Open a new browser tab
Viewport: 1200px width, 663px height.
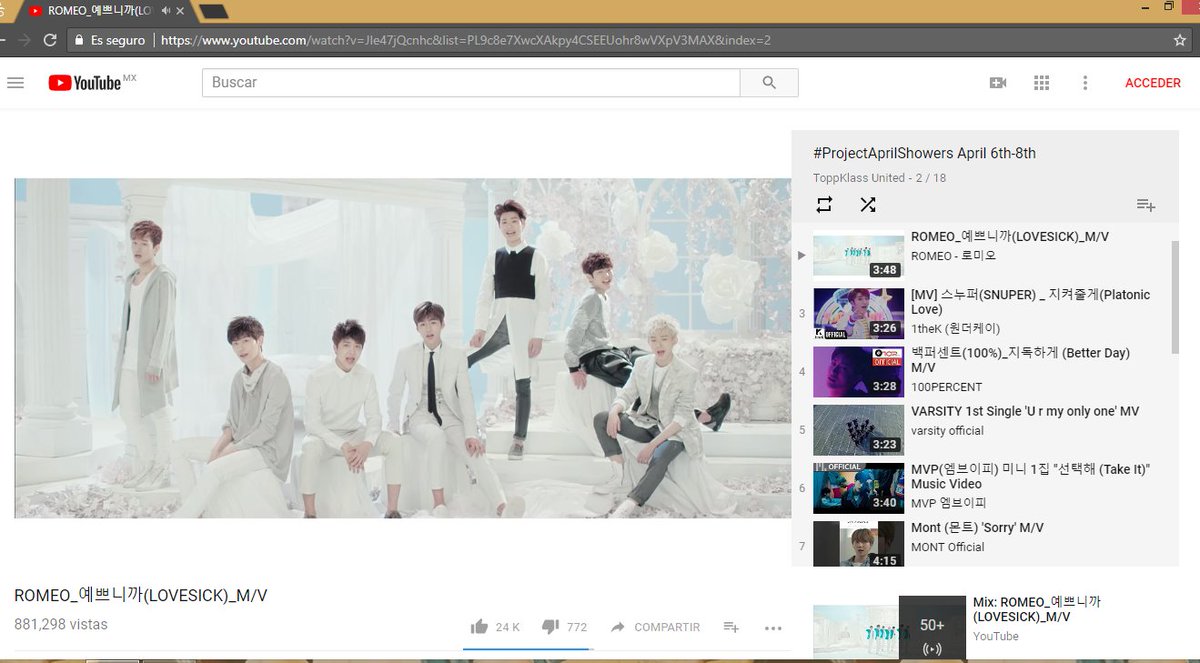[x=214, y=11]
